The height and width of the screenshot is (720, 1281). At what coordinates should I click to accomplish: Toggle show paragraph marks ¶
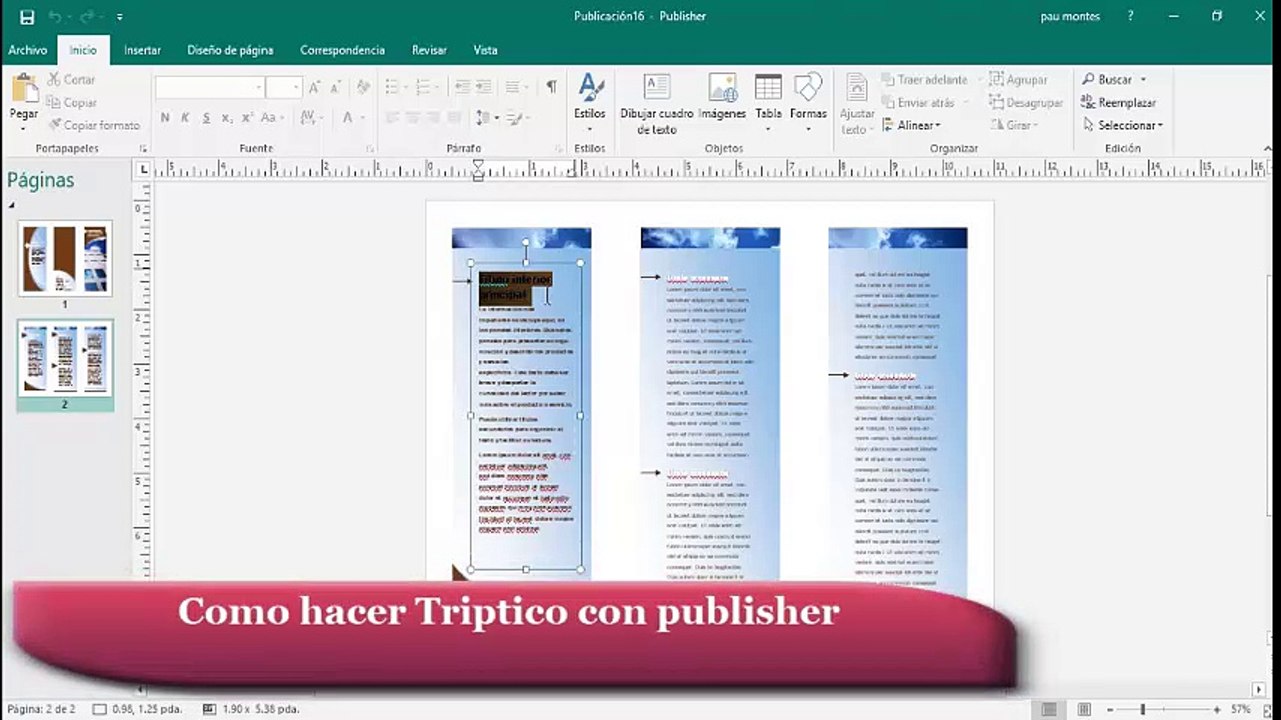[x=551, y=88]
